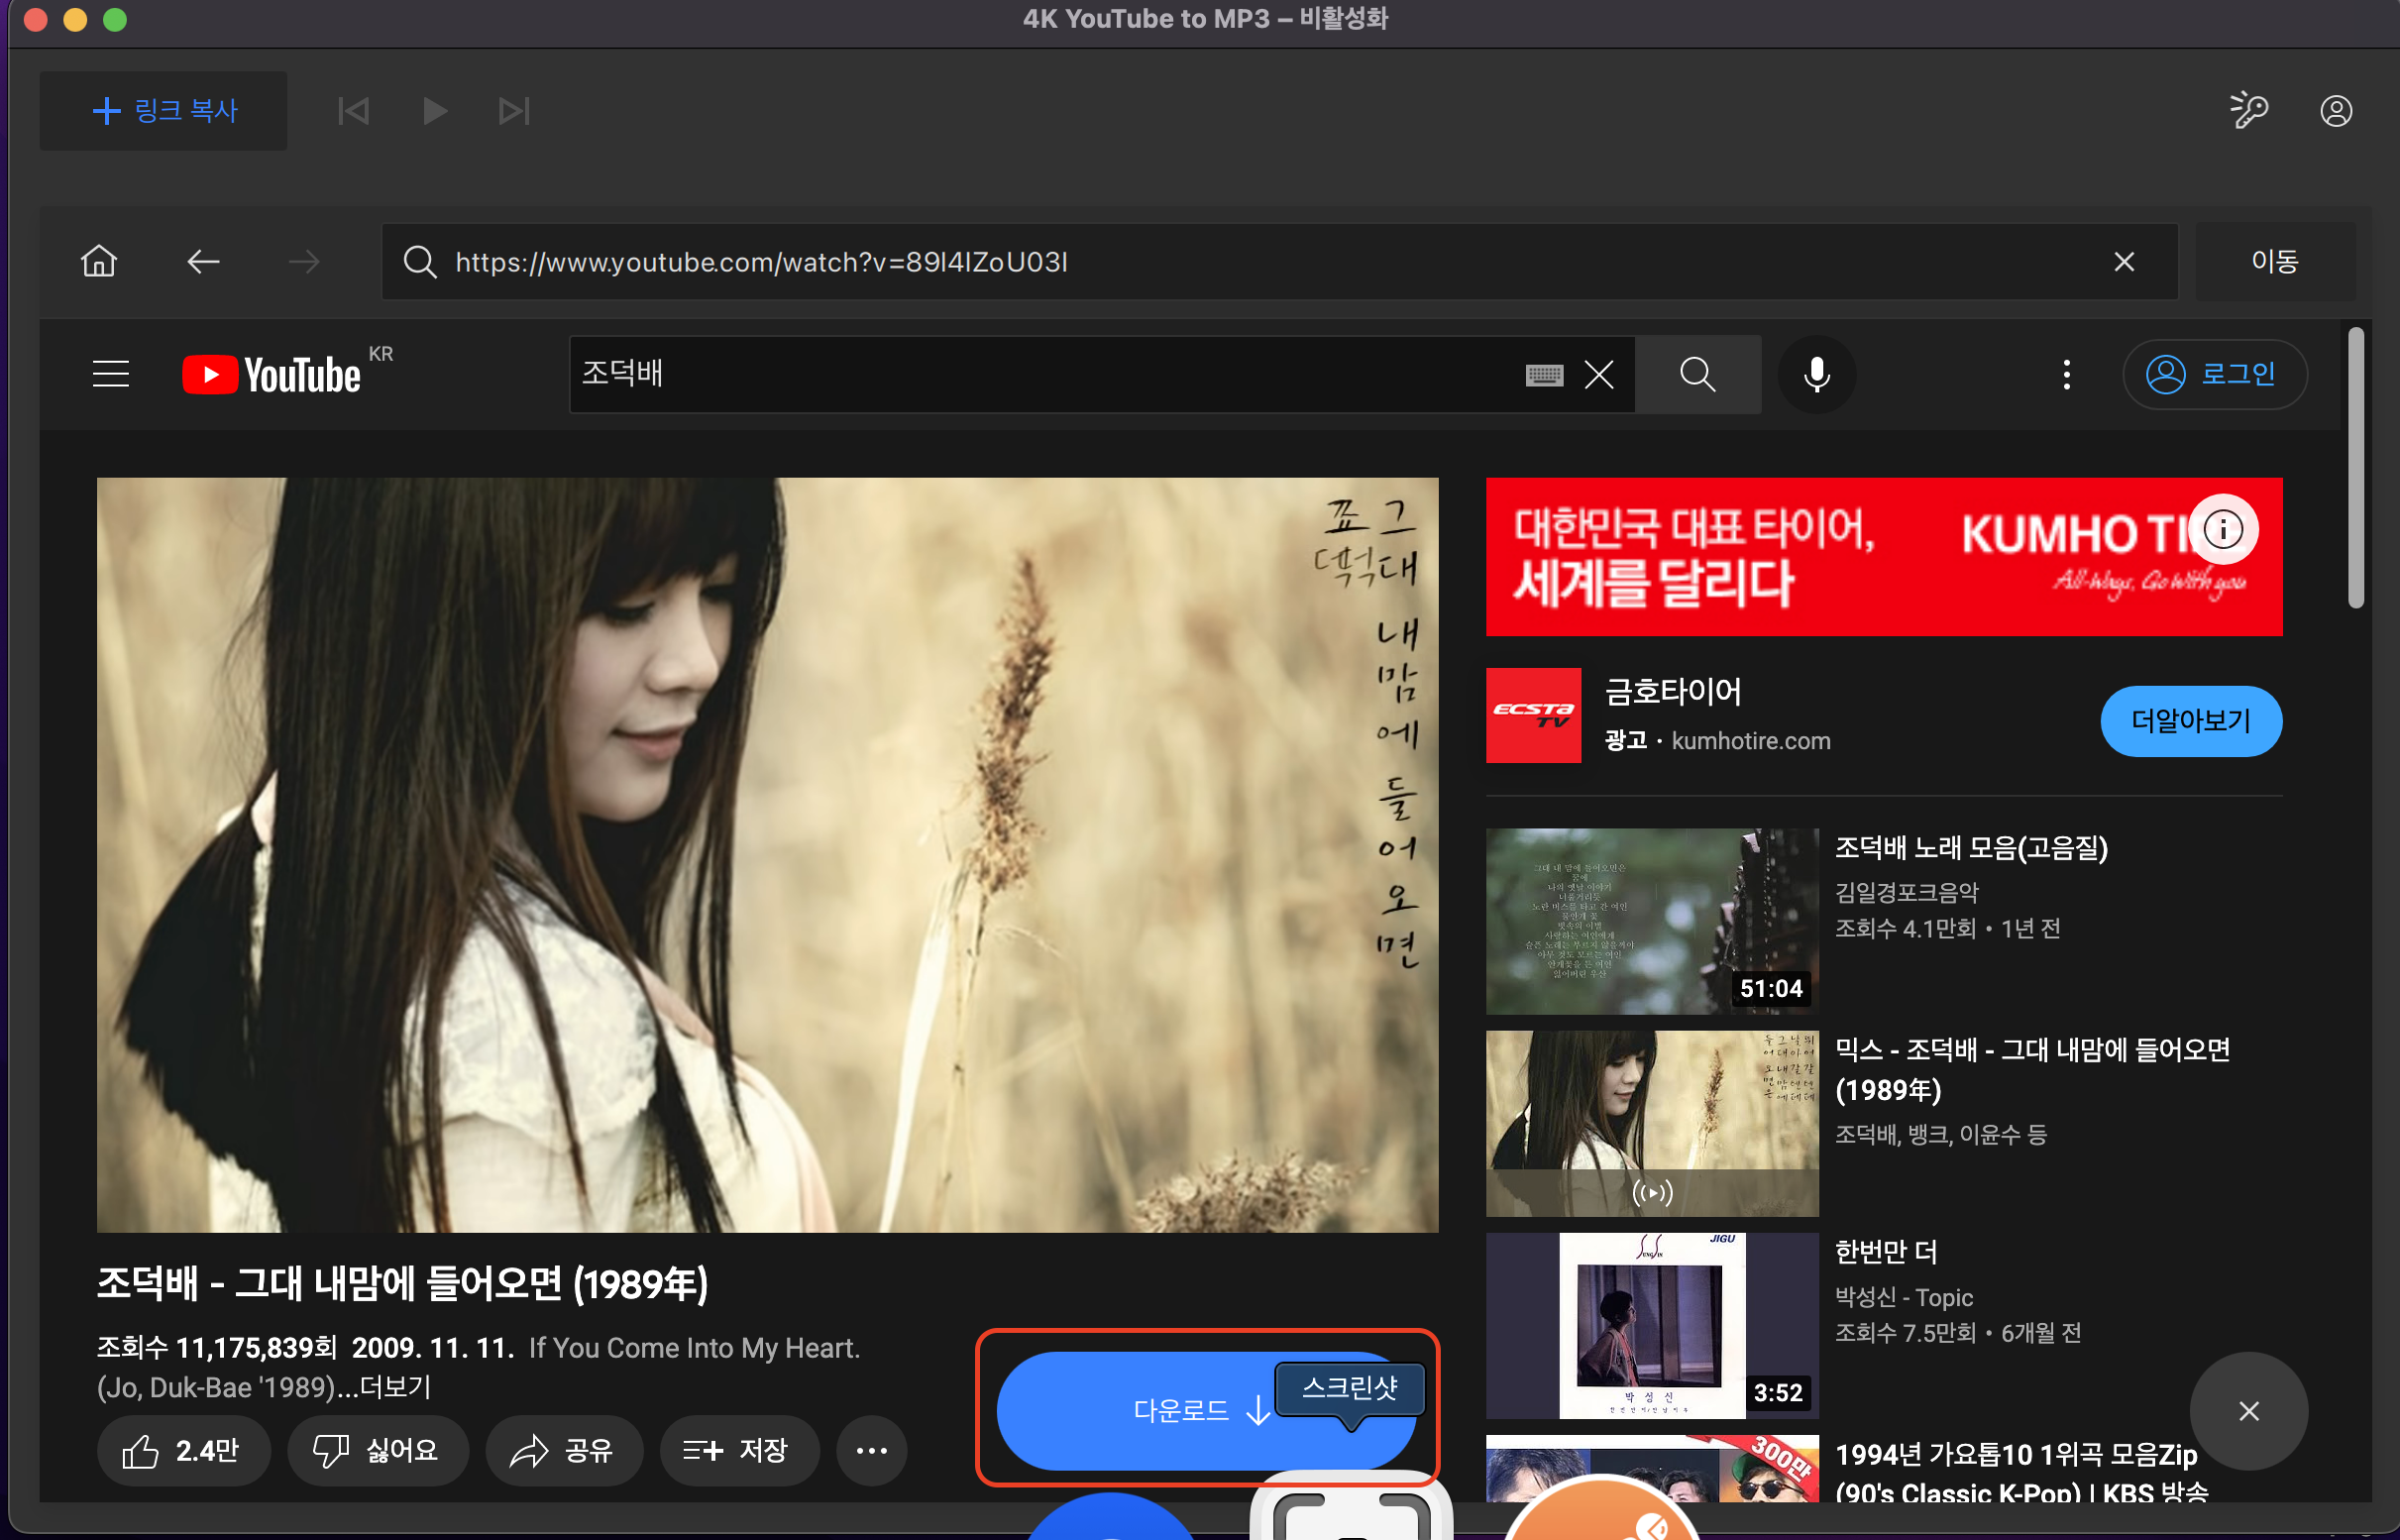Skip to the next track
Image resolution: width=2400 pixels, height=1540 pixels.
[x=514, y=110]
